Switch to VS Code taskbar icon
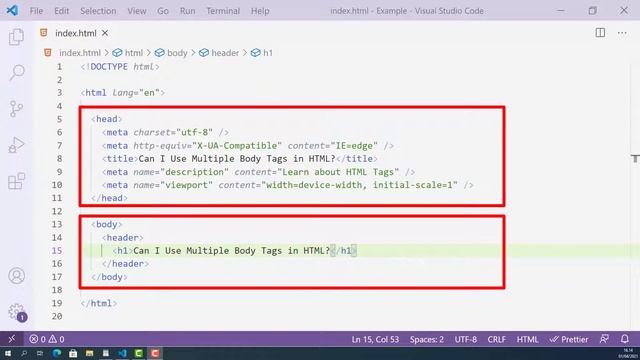 click(x=122, y=353)
